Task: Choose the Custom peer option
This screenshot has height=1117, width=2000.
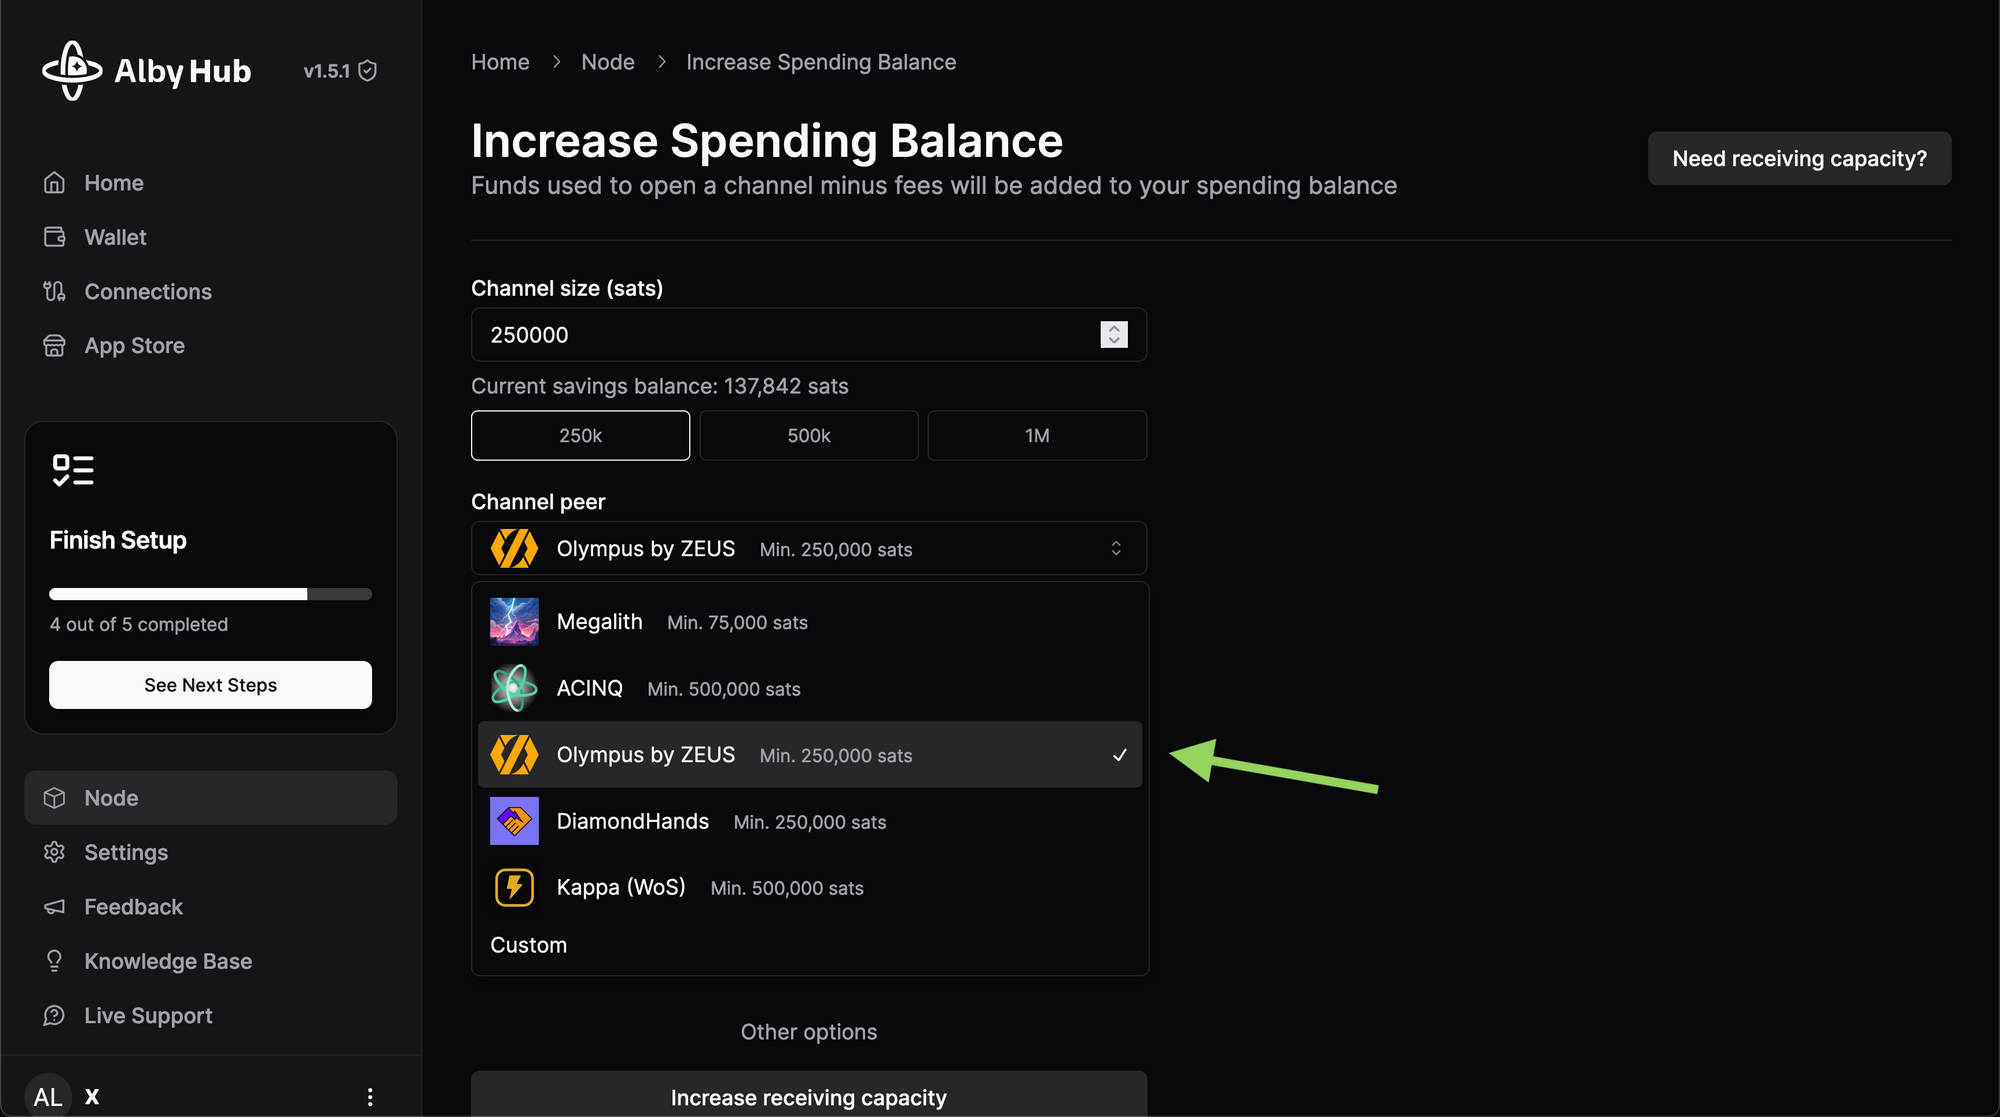Action: click(x=528, y=945)
